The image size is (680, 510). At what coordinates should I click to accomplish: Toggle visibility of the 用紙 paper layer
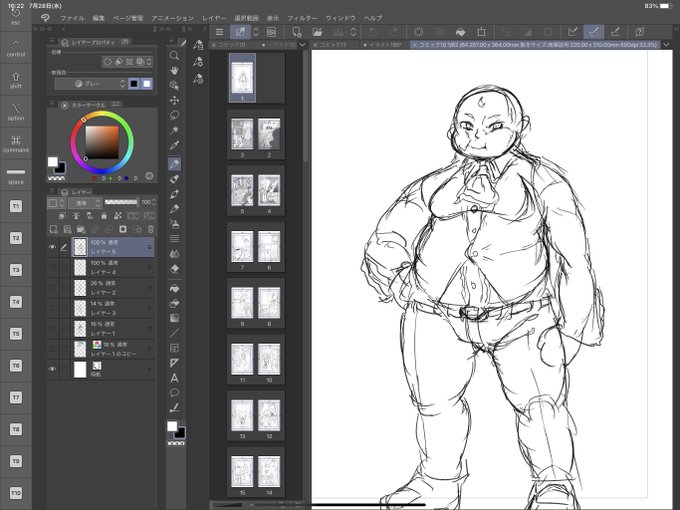coord(52,369)
